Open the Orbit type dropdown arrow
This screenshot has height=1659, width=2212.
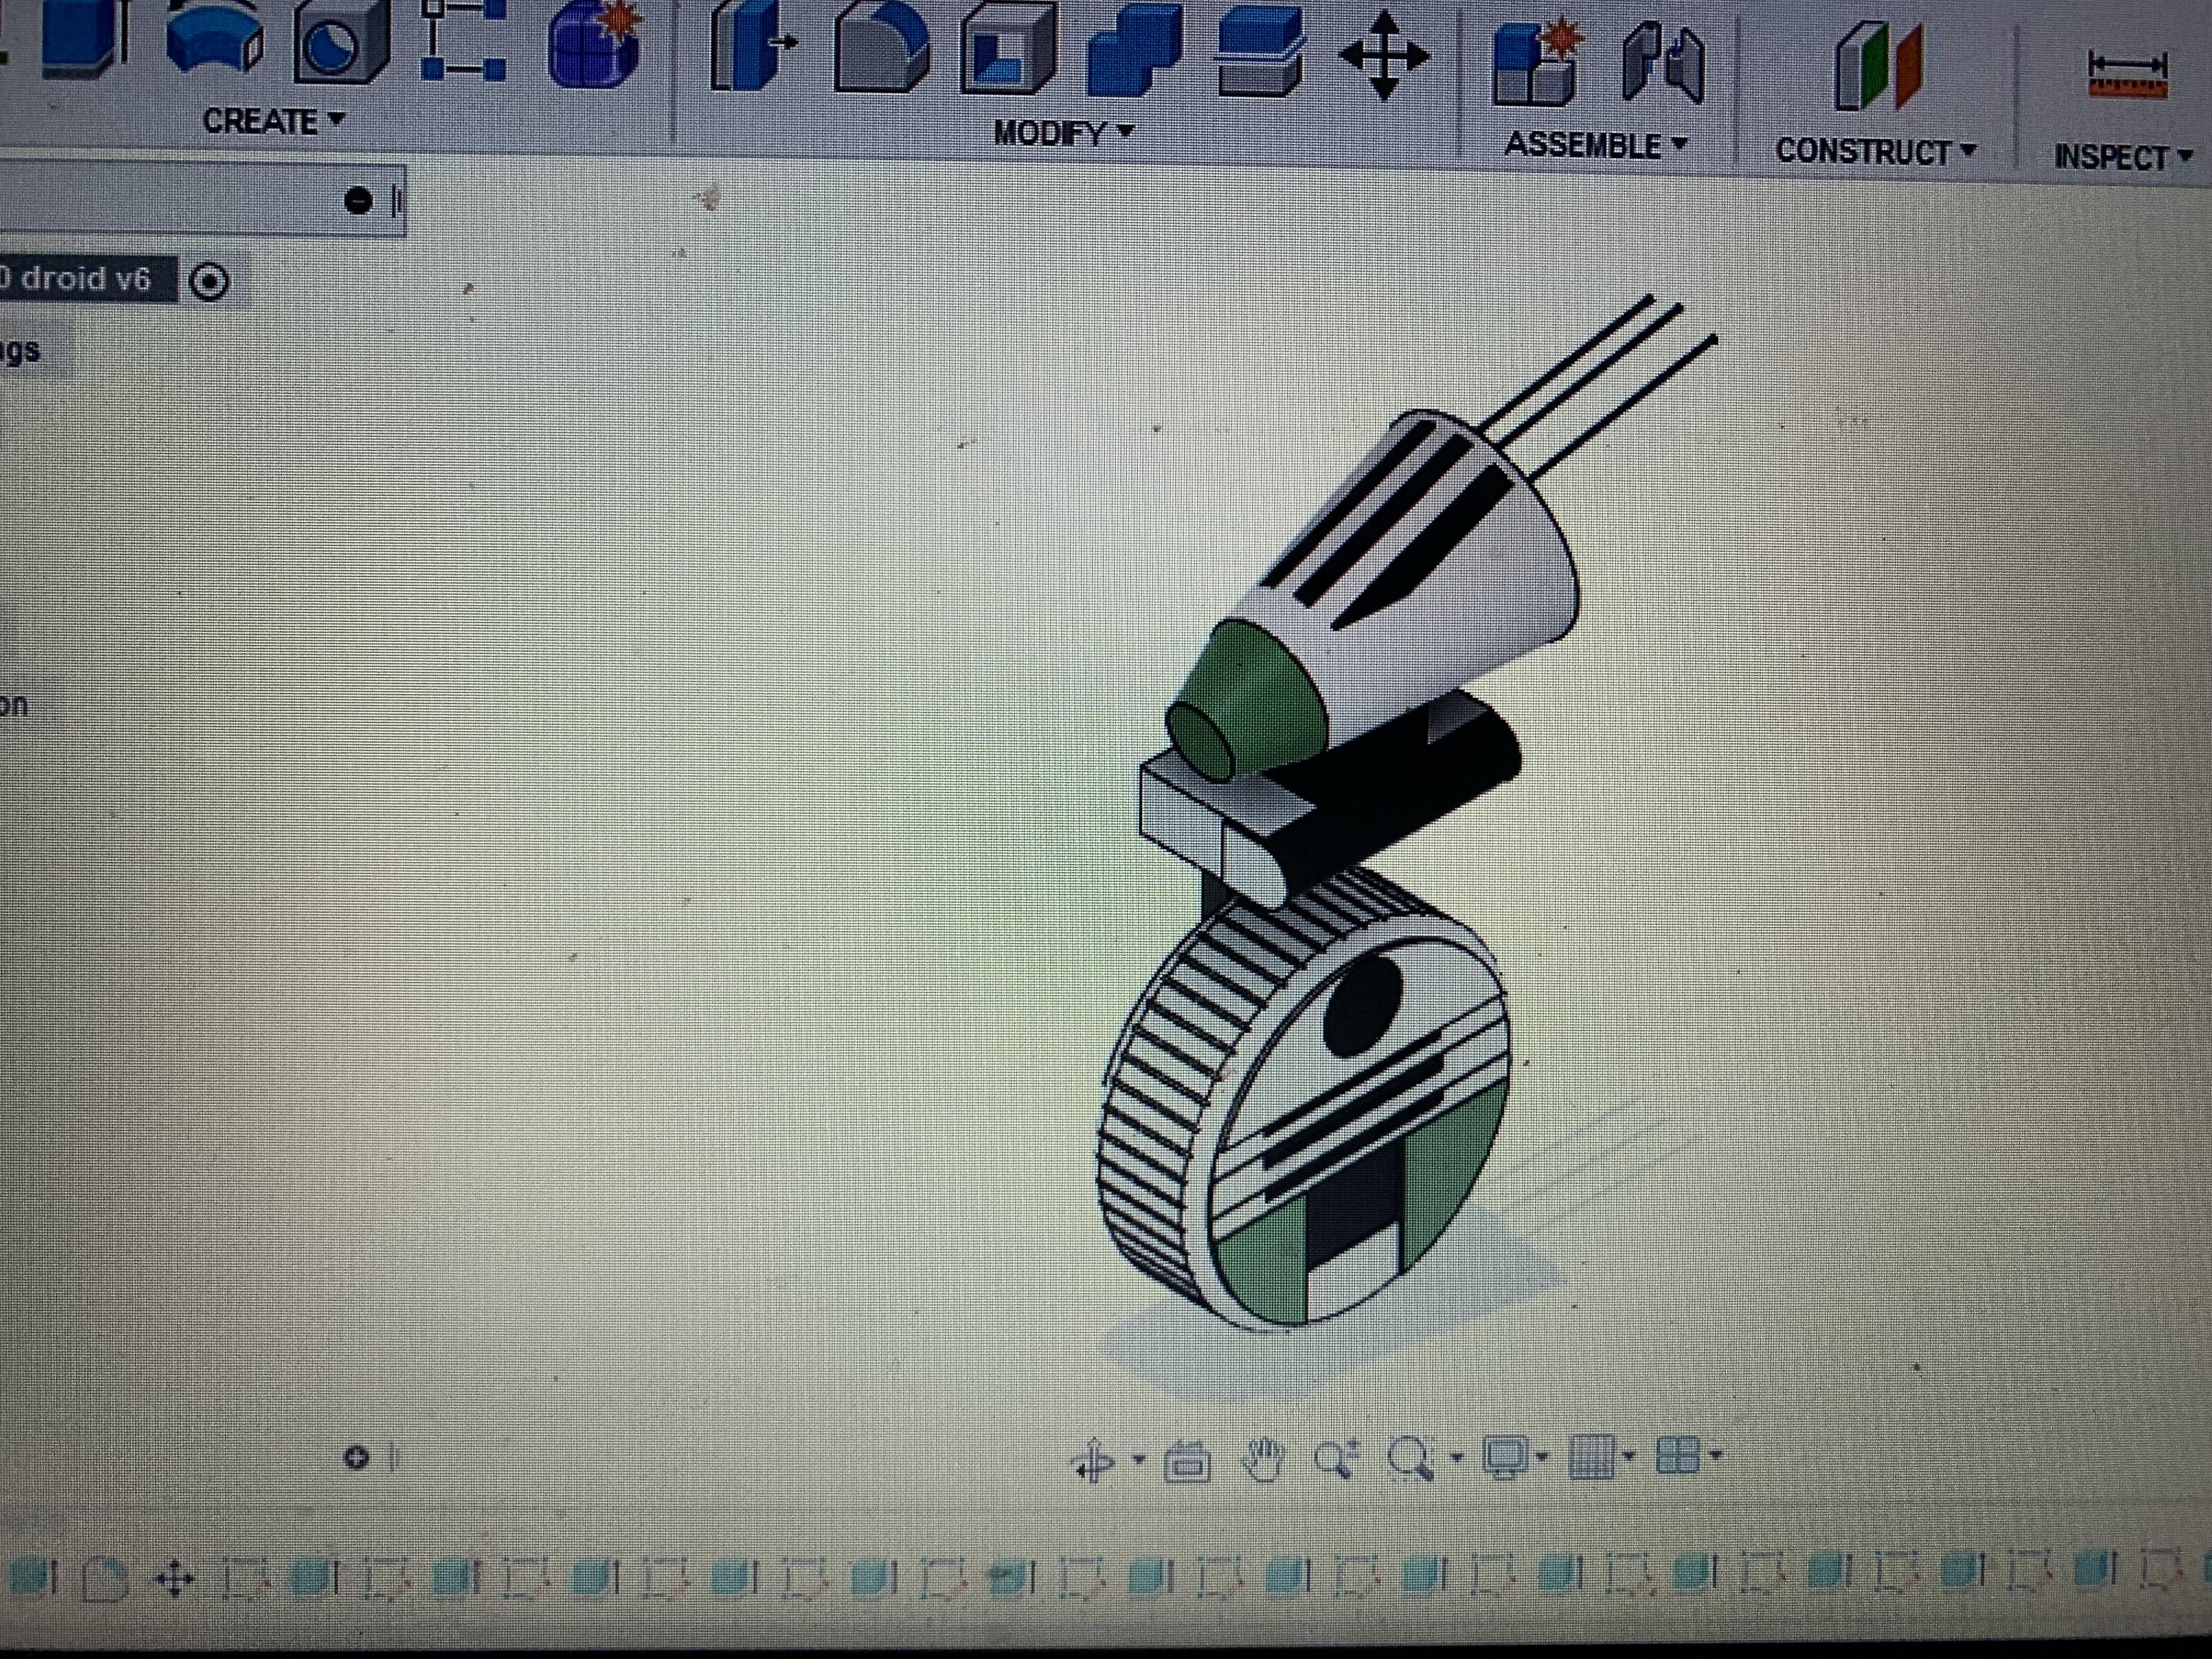1138,1460
